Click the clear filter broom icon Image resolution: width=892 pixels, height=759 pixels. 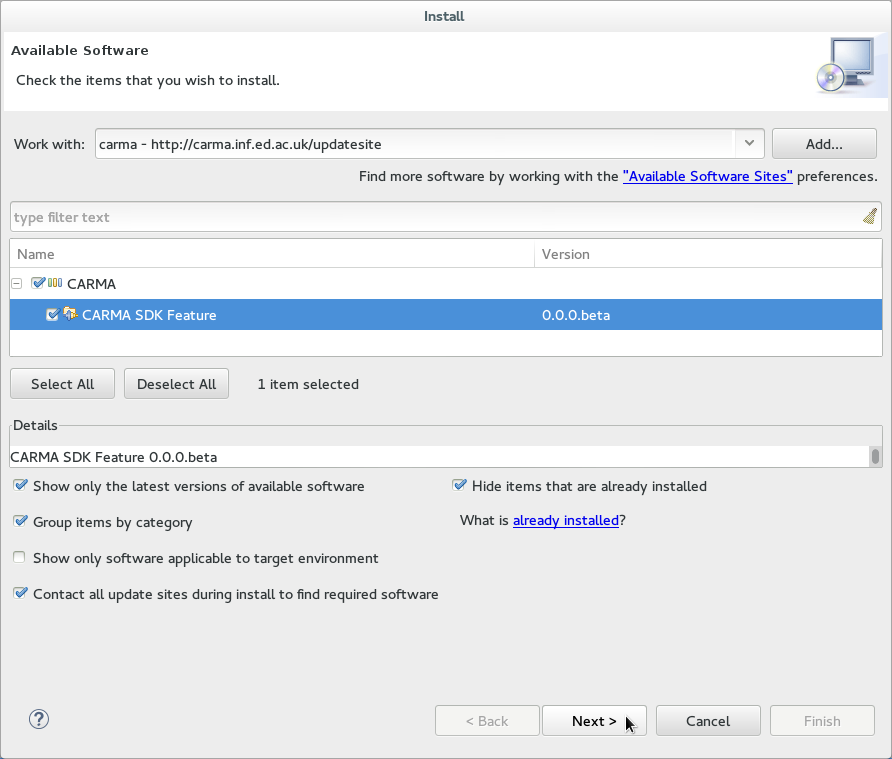[x=869, y=216]
